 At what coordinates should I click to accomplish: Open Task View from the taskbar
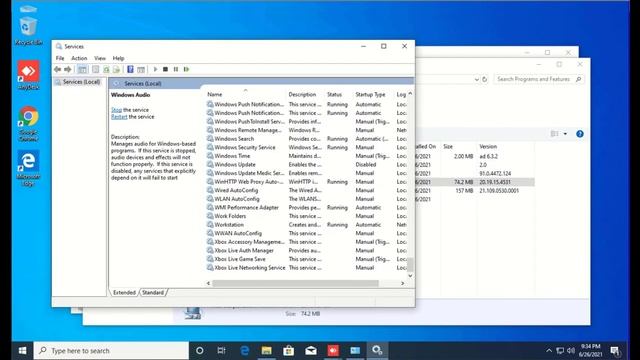point(221,350)
